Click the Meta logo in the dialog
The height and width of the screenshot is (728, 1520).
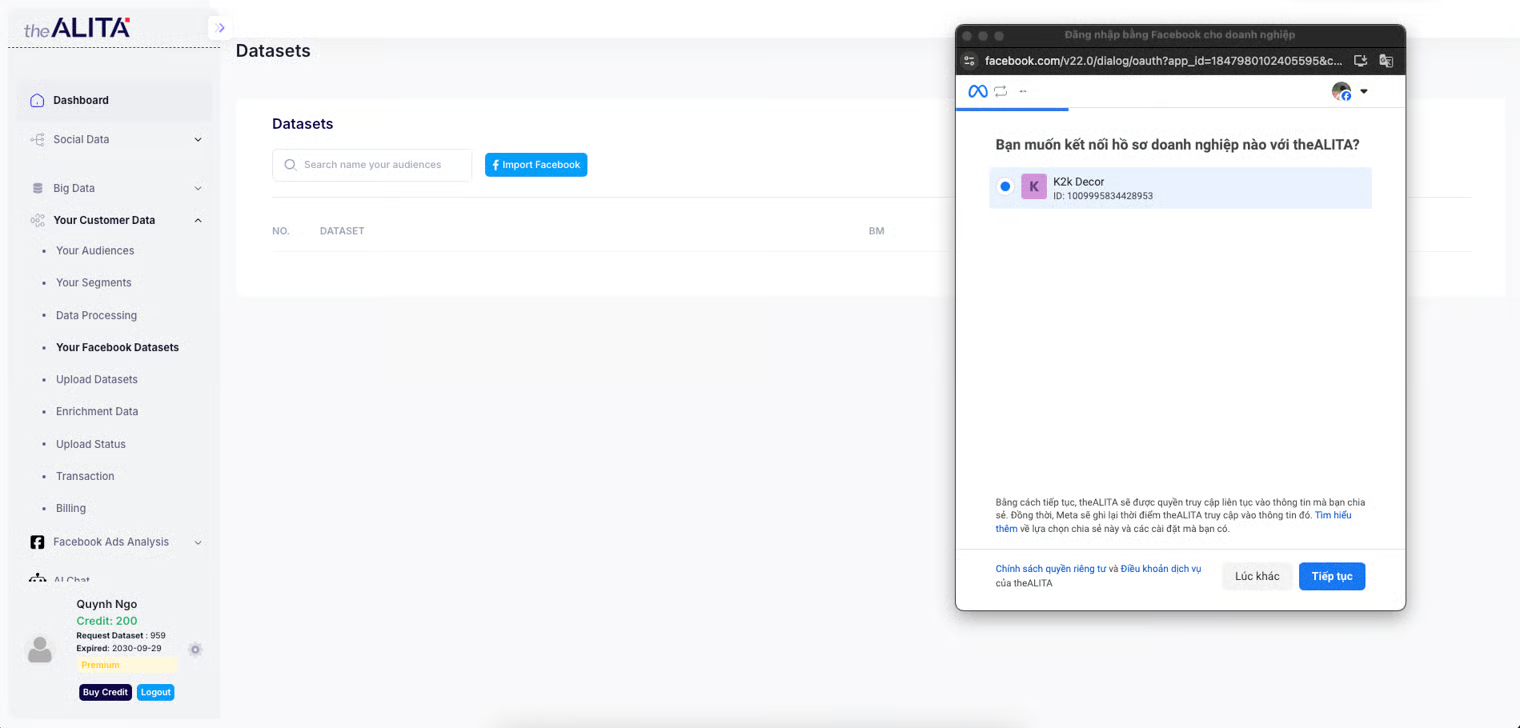(x=977, y=91)
